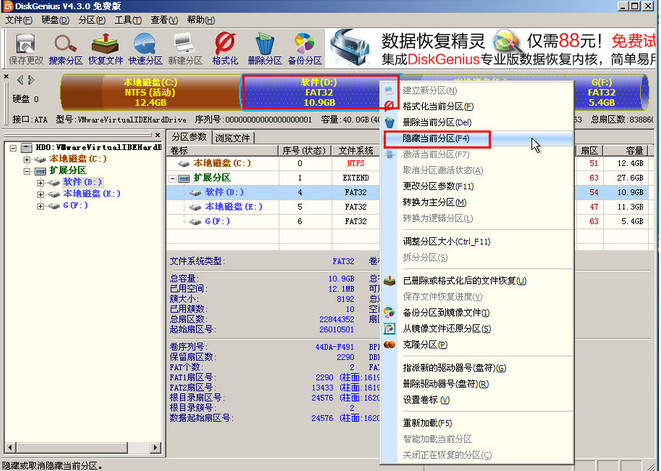Click the 删除分区 trash toolbar icon

coord(265,48)
